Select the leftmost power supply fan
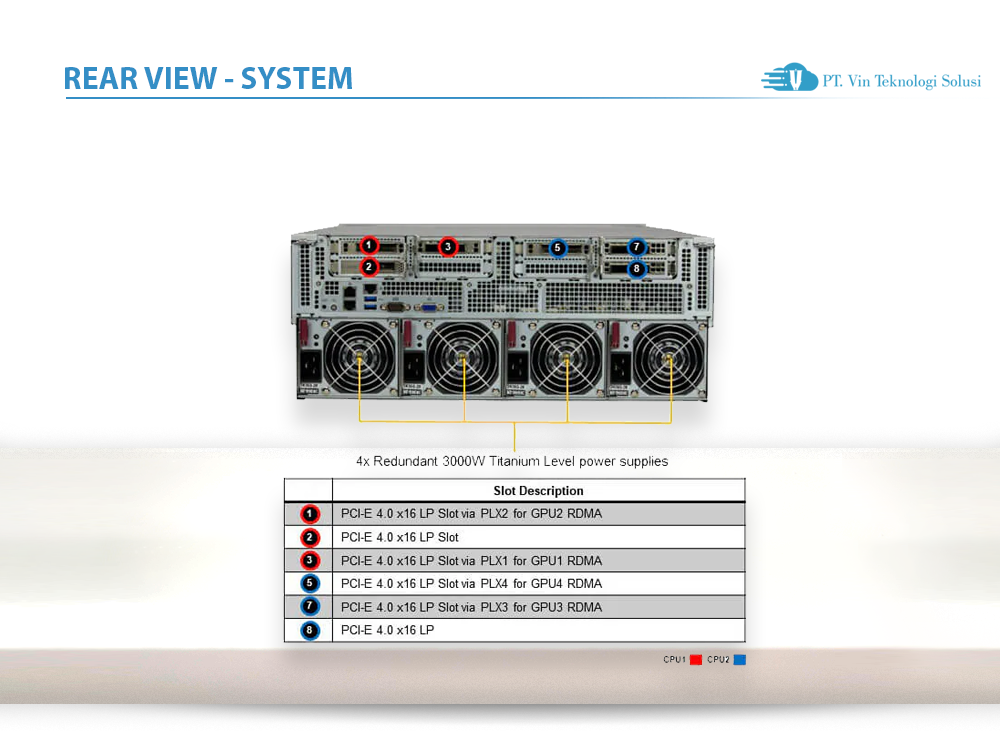The height and width of the screenshot is (750, 1000). click(x=357, y=357)
